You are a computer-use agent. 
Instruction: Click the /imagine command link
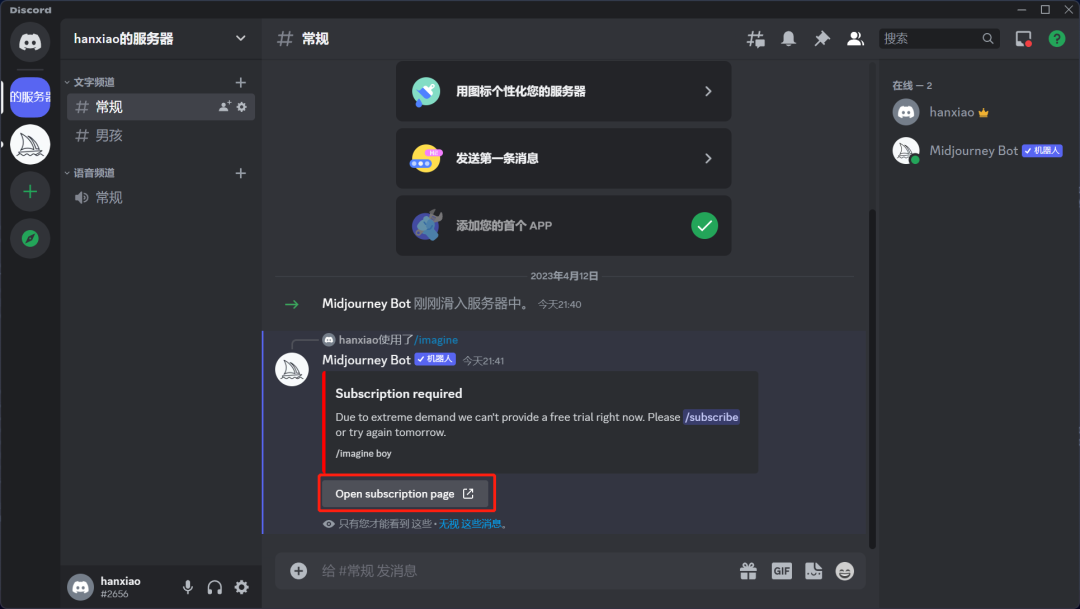[x=436, y=340]
